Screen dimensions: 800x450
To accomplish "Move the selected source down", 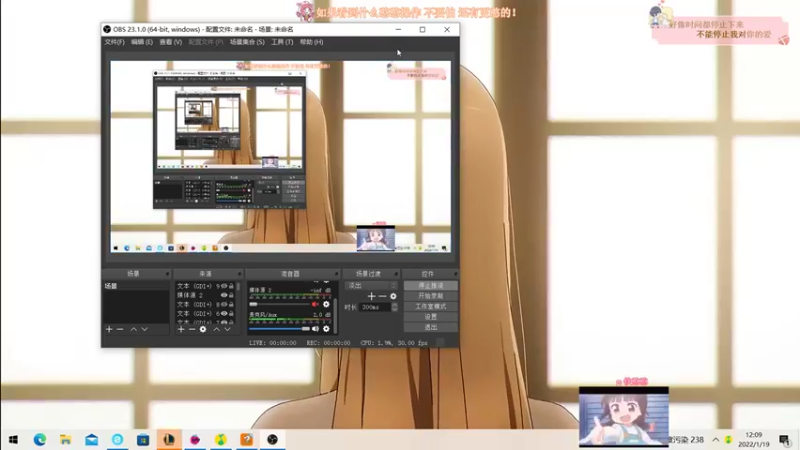I will [228, 330].
